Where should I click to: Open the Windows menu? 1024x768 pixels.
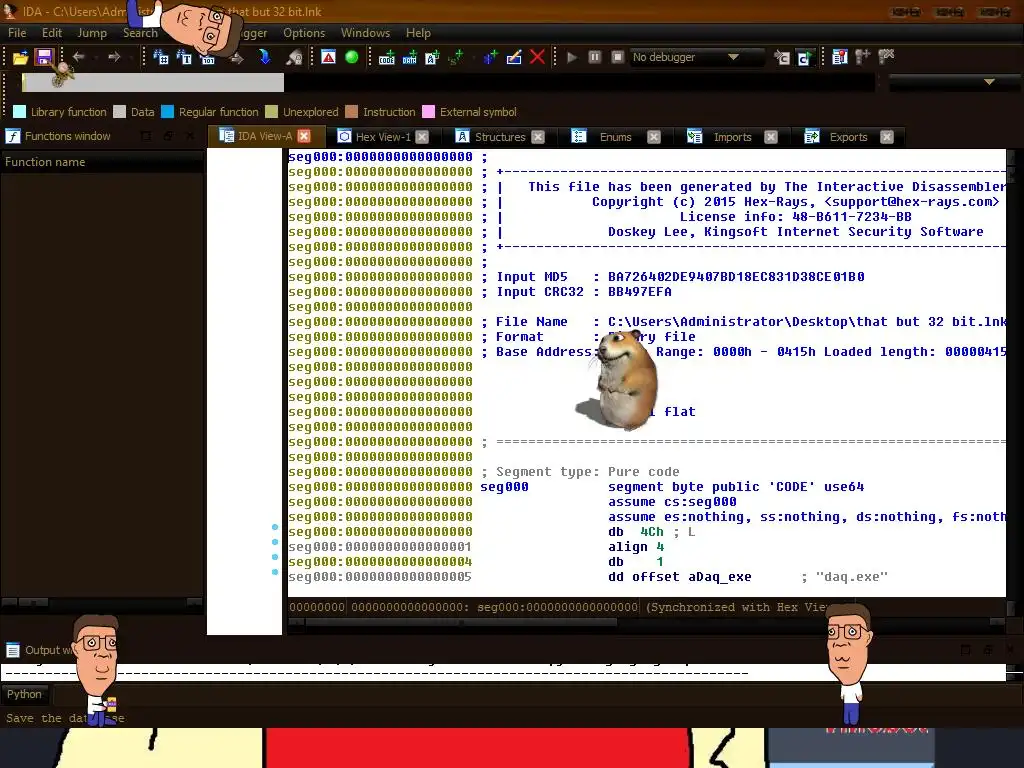coord(365,33)
